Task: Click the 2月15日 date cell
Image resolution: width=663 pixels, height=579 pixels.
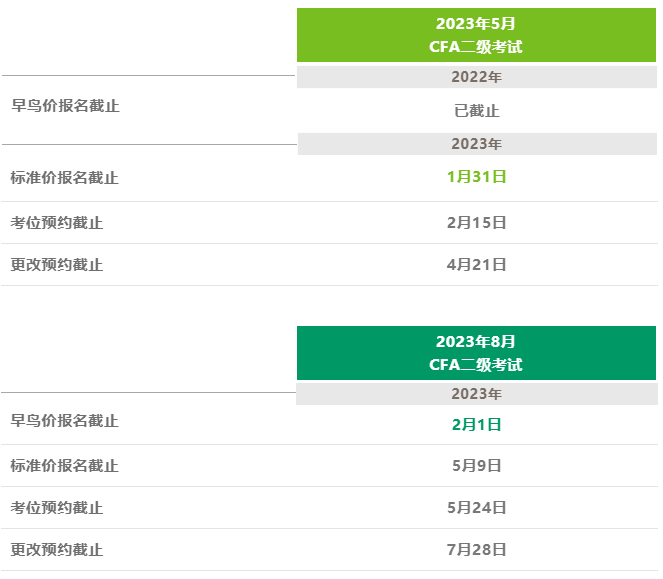Action: coord(477,222)
